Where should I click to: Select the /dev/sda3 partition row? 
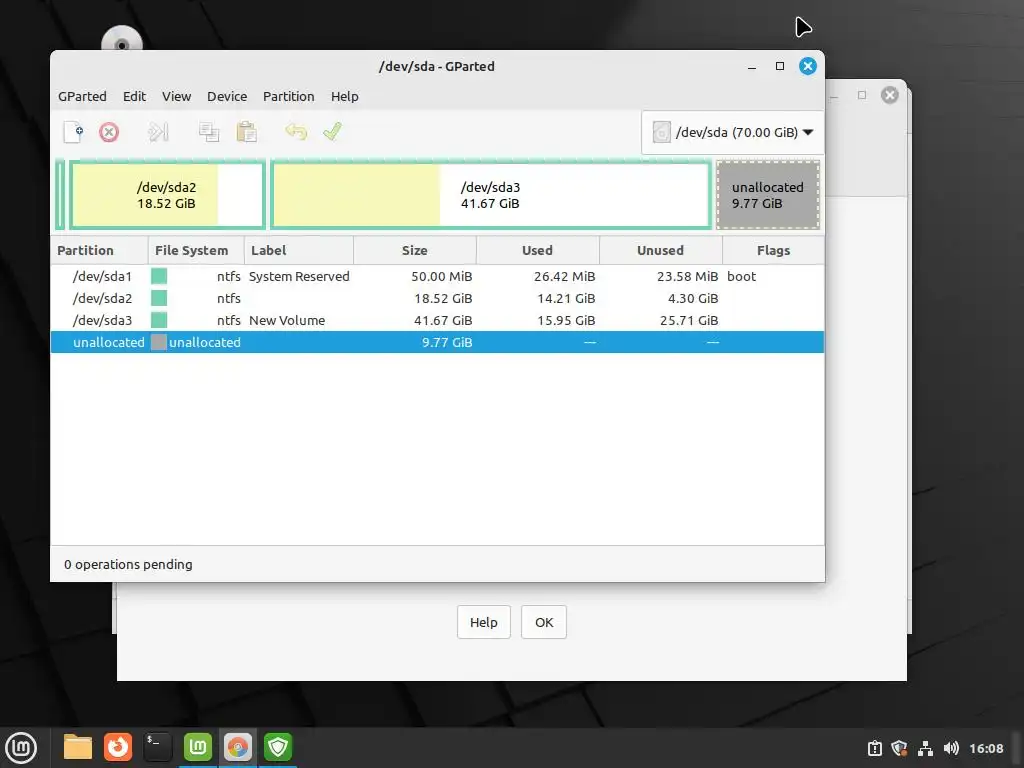click(438, 321)
